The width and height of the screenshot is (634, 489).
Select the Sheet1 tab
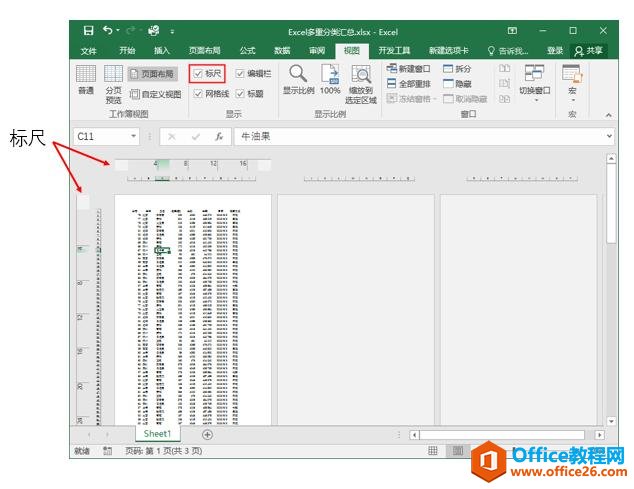pos(157,434)
